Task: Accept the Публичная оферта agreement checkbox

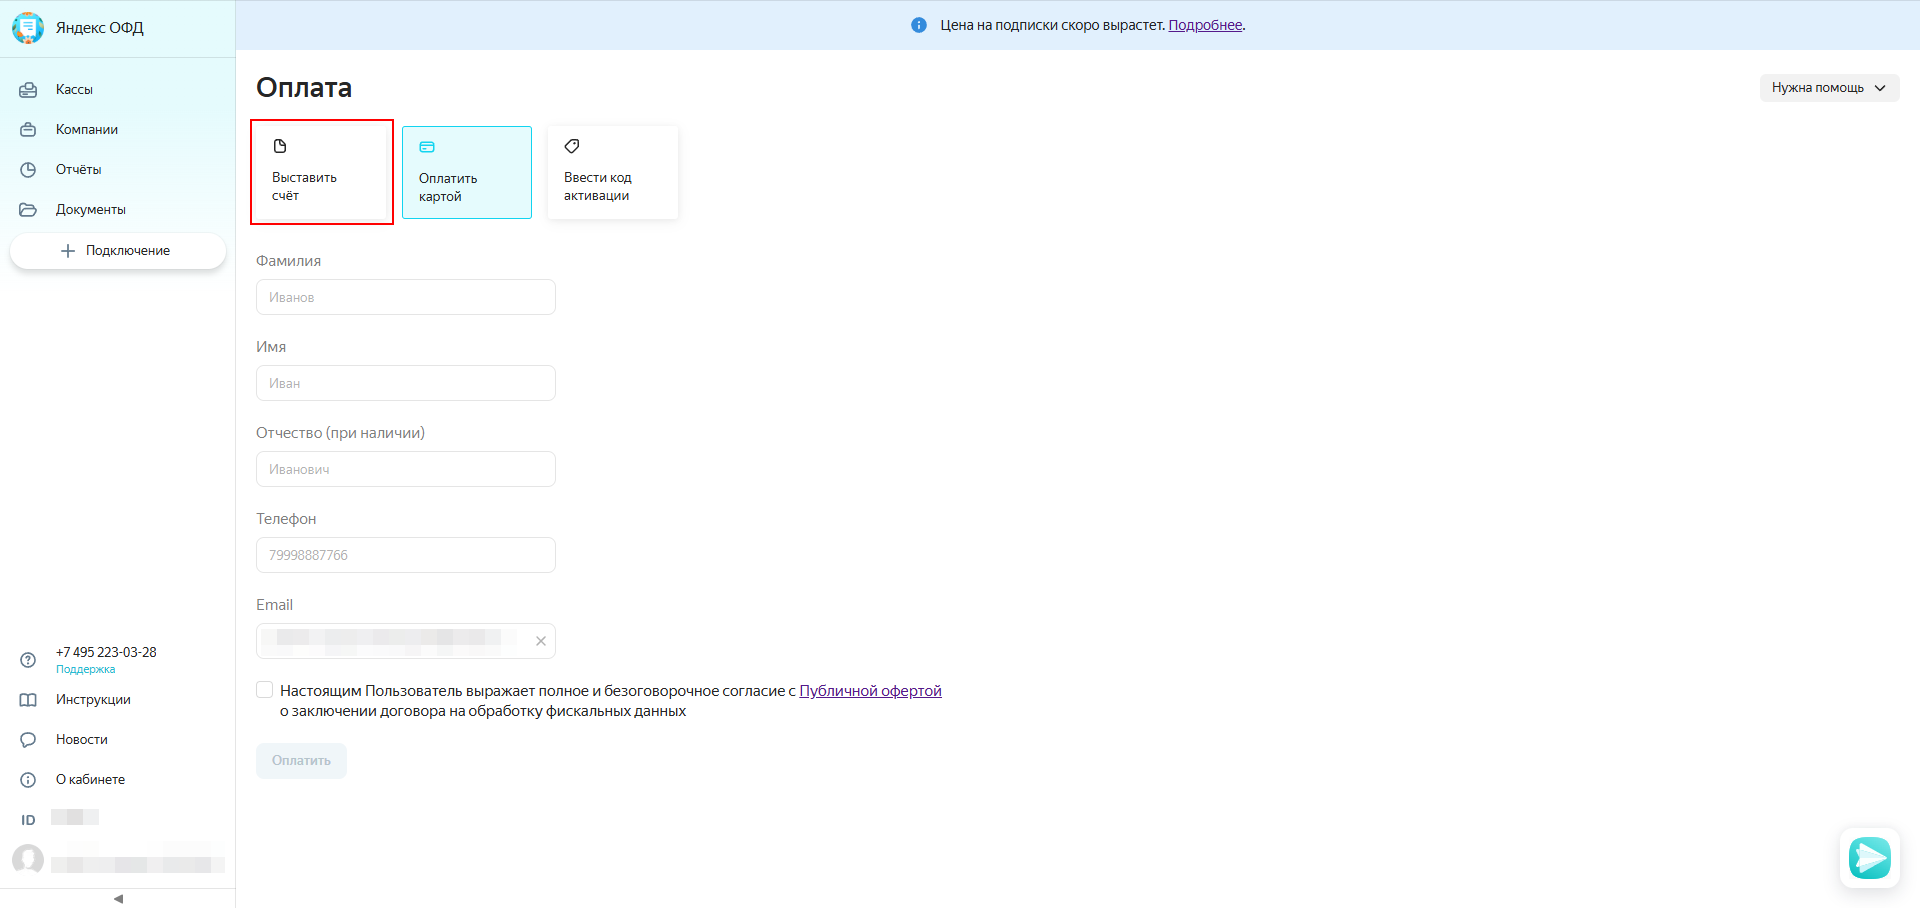Action: (265, 690)
